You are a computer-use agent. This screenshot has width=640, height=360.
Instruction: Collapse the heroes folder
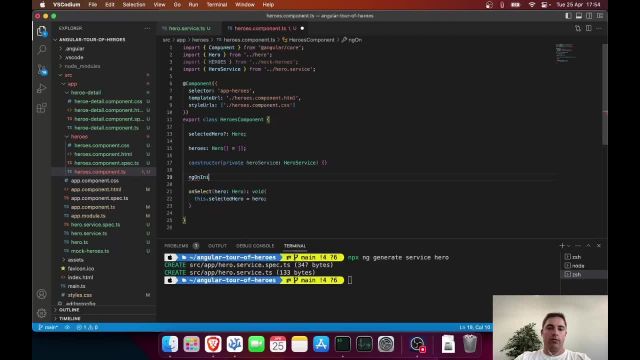click(79, 137)
